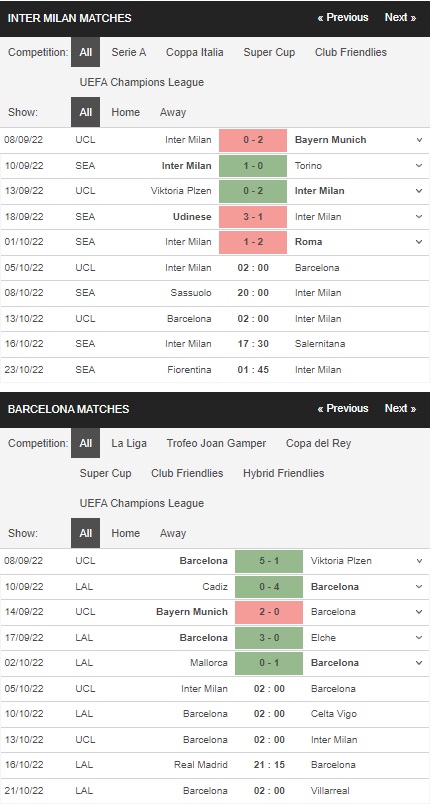Image resolution: width=432 pixels, height=812 pixels.
Task: Select Barcelona's UEFA Champions League filter
Action: (141, 503)
